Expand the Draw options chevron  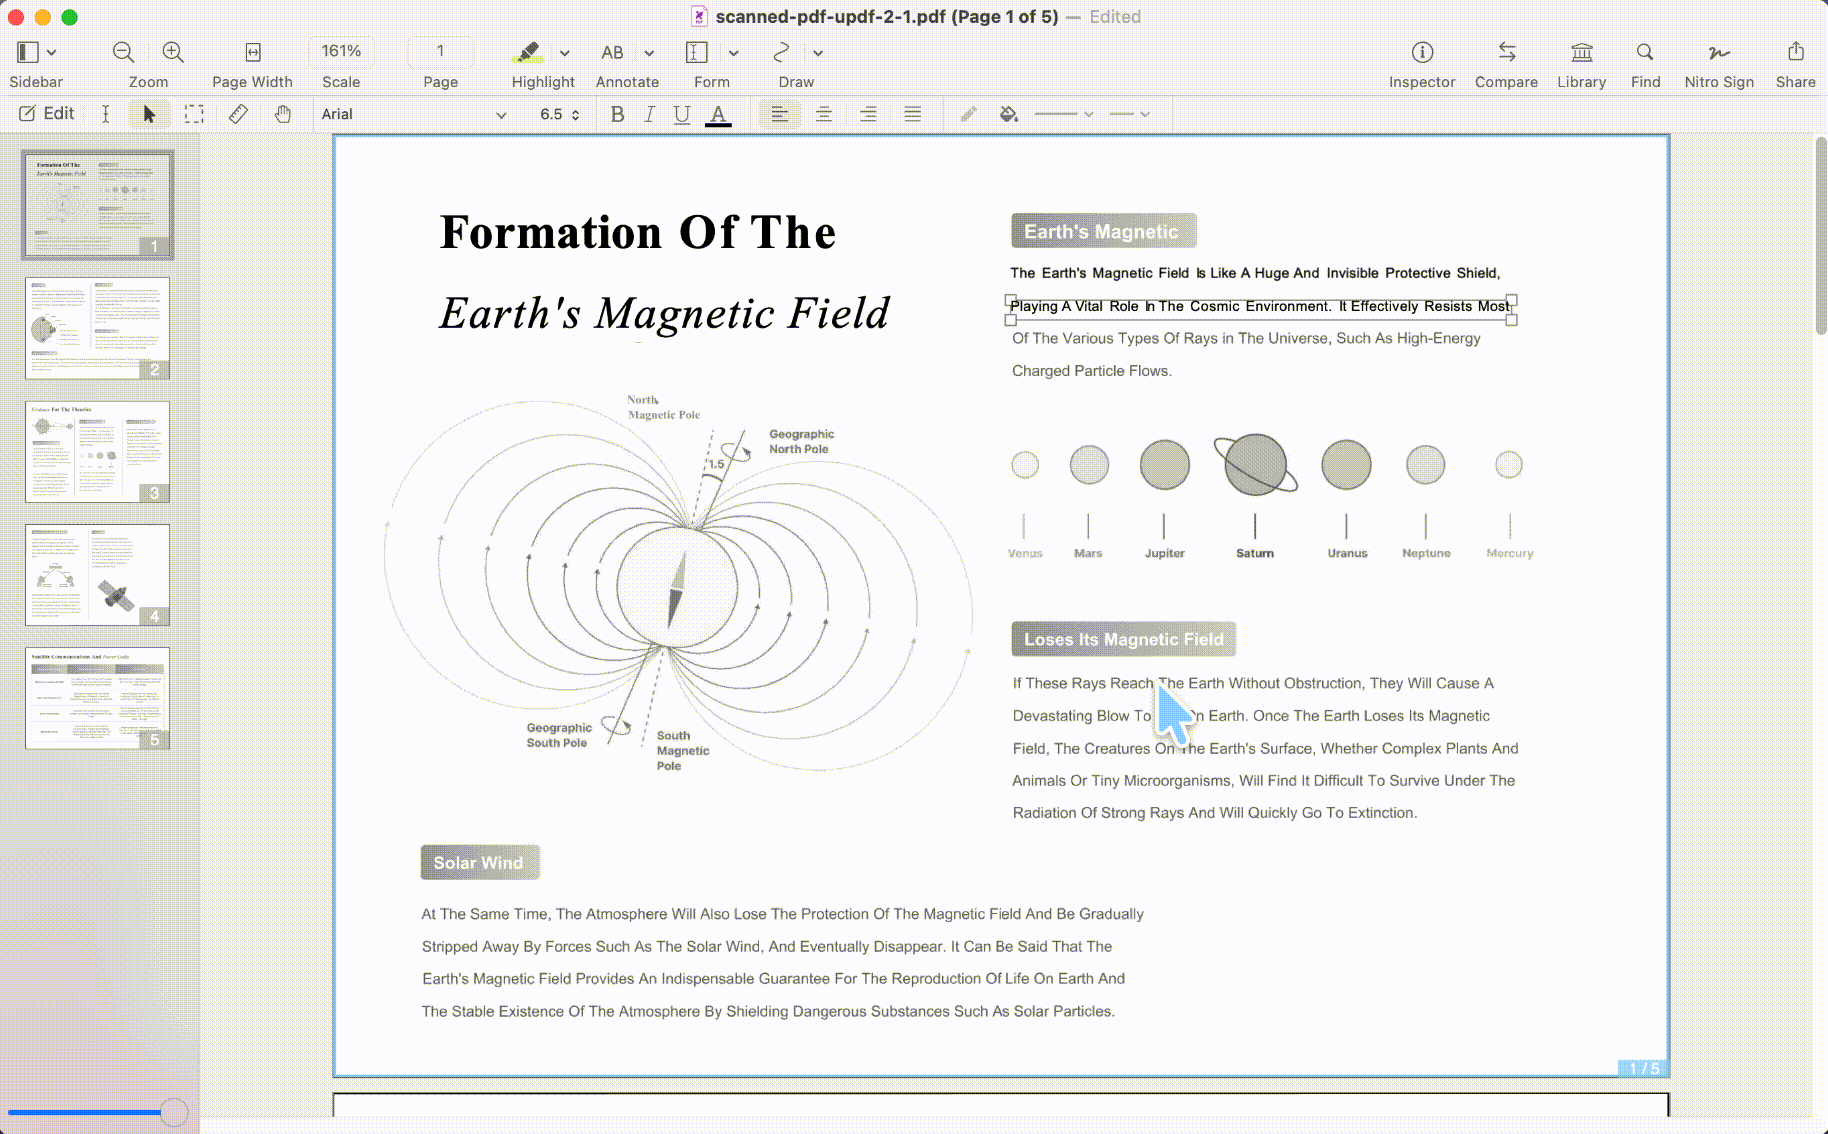pos(818,53)
